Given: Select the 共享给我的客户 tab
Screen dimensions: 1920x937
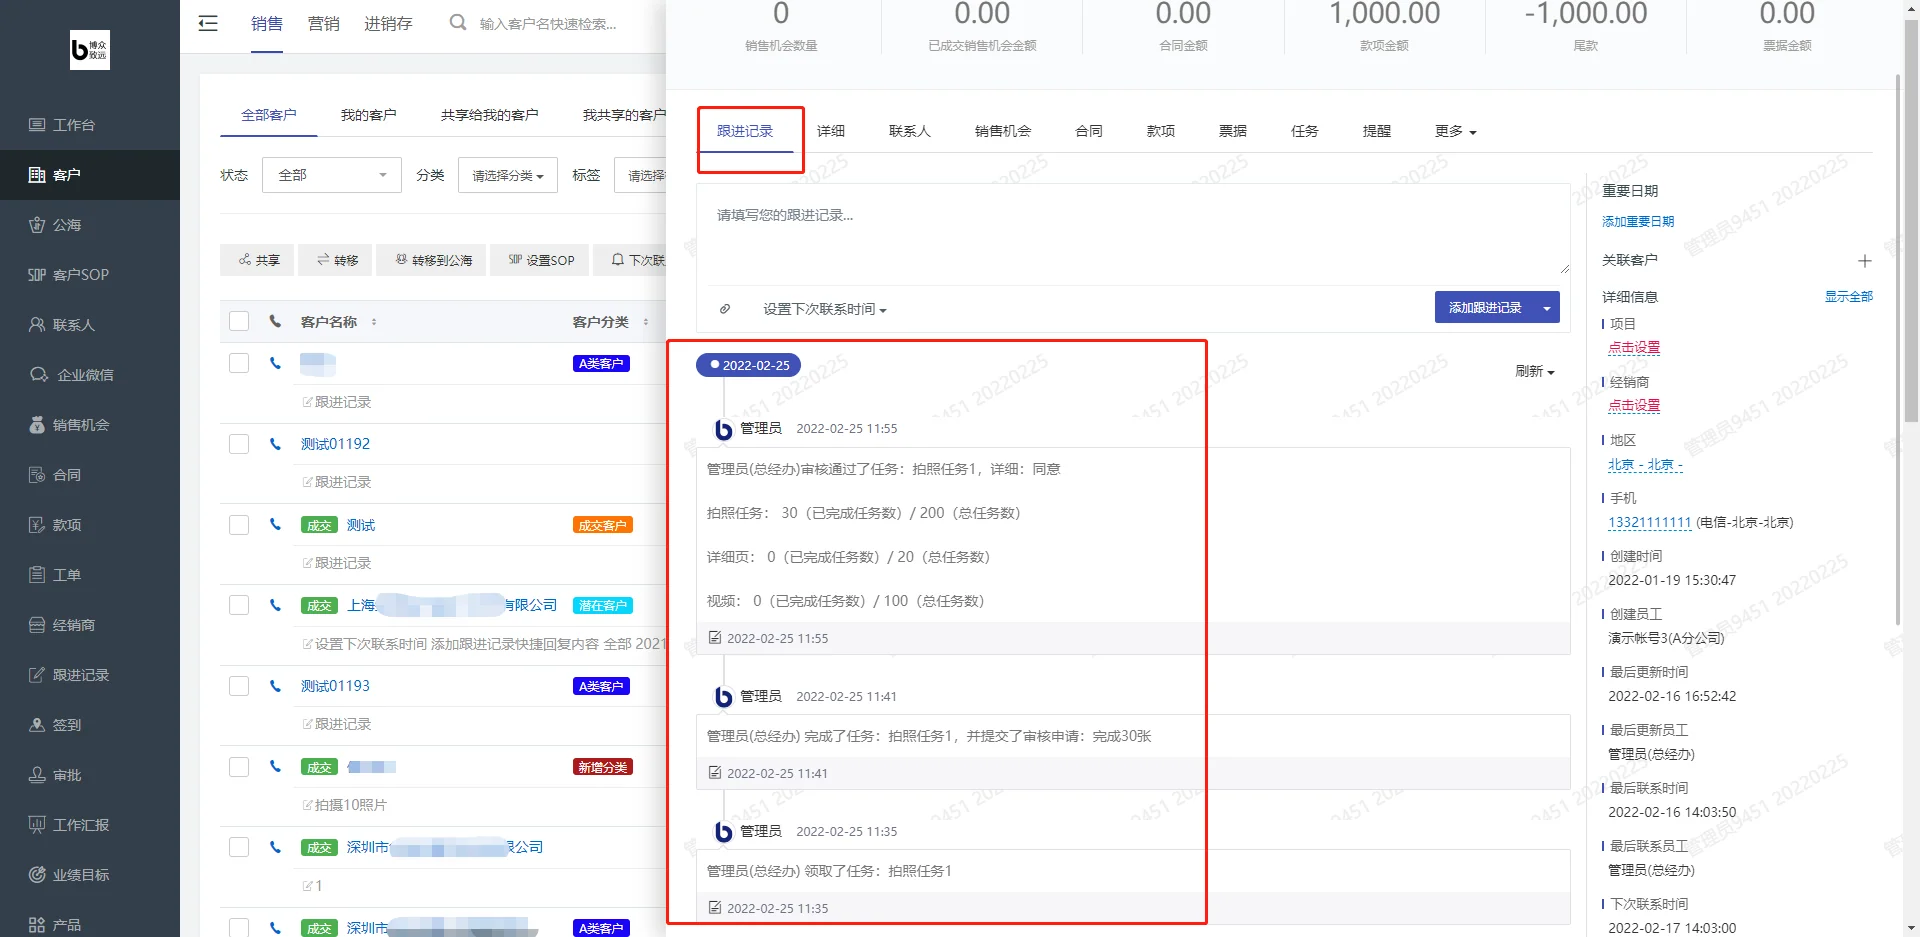Looking at the screenshot, I should click(x=489, y=115).
